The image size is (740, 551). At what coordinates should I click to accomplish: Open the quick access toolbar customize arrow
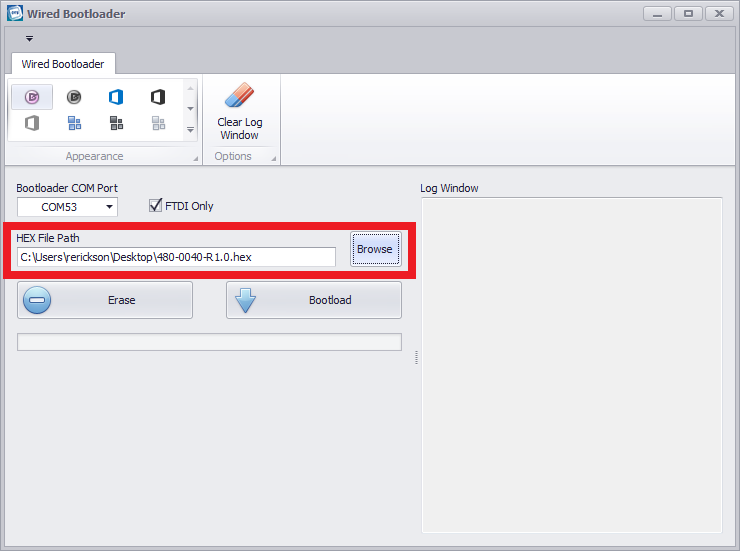[29, 39]
